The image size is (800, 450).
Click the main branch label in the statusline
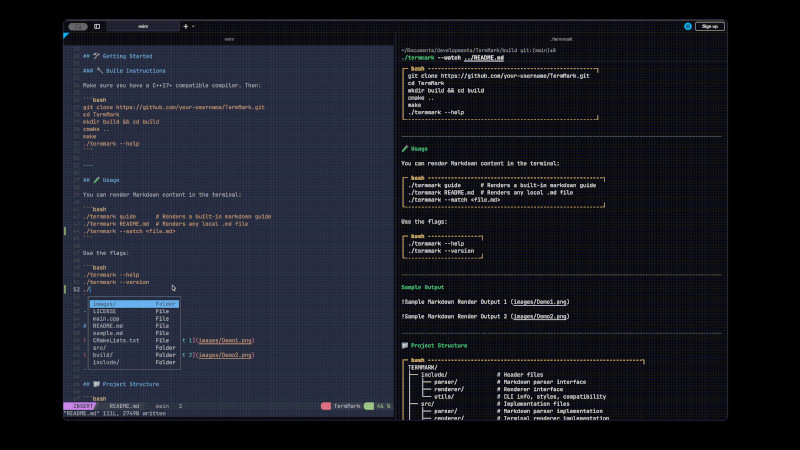(162, 406)
